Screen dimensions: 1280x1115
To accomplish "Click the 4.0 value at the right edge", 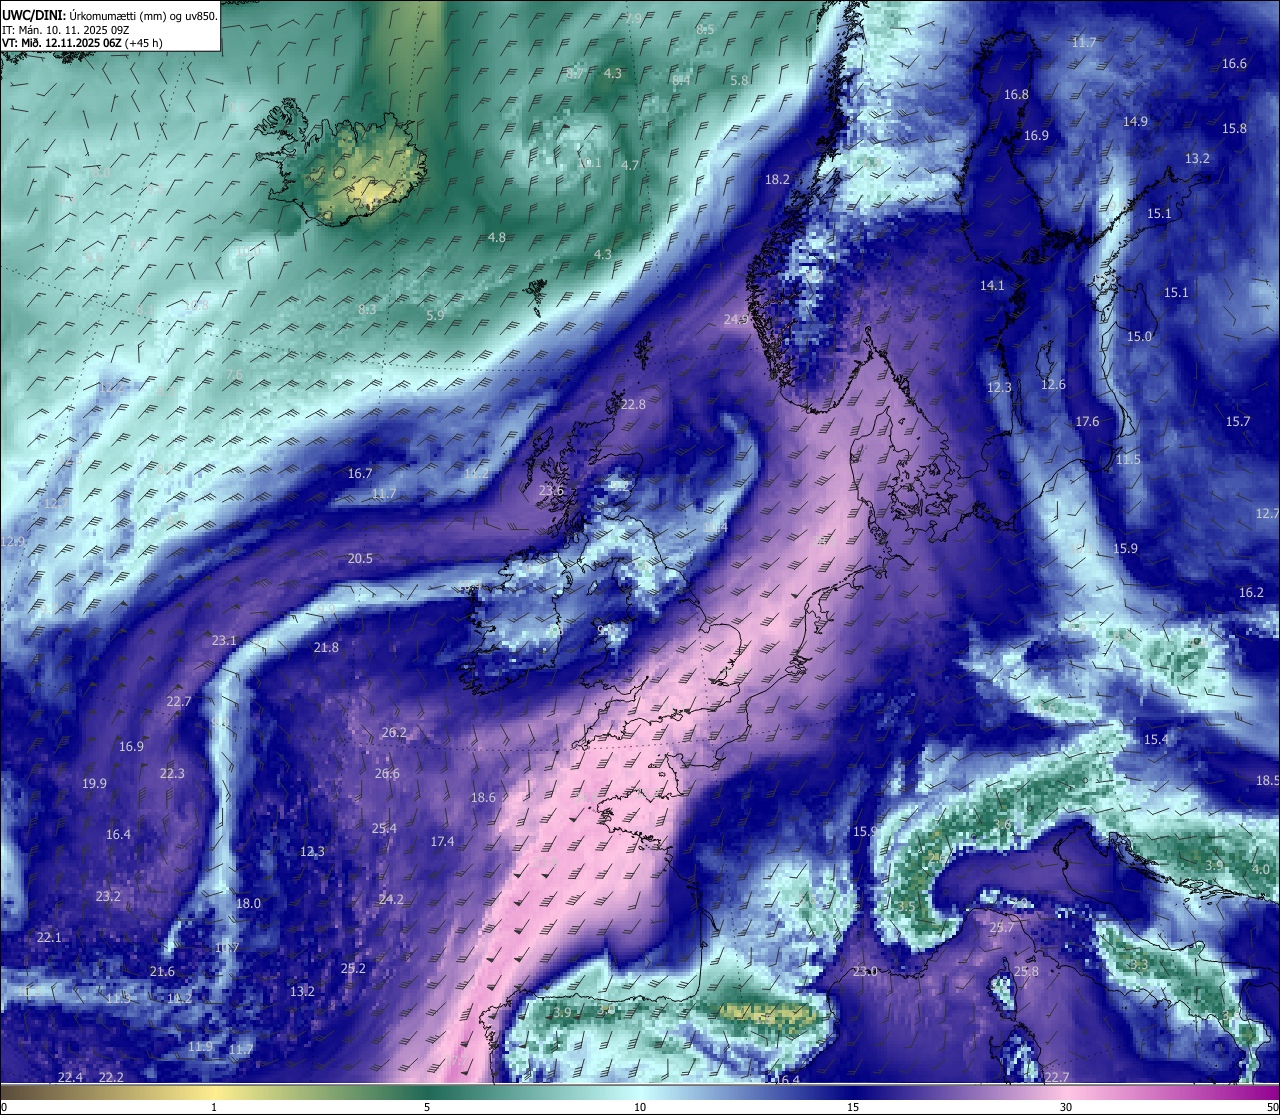I will (x=1261, y=869).
